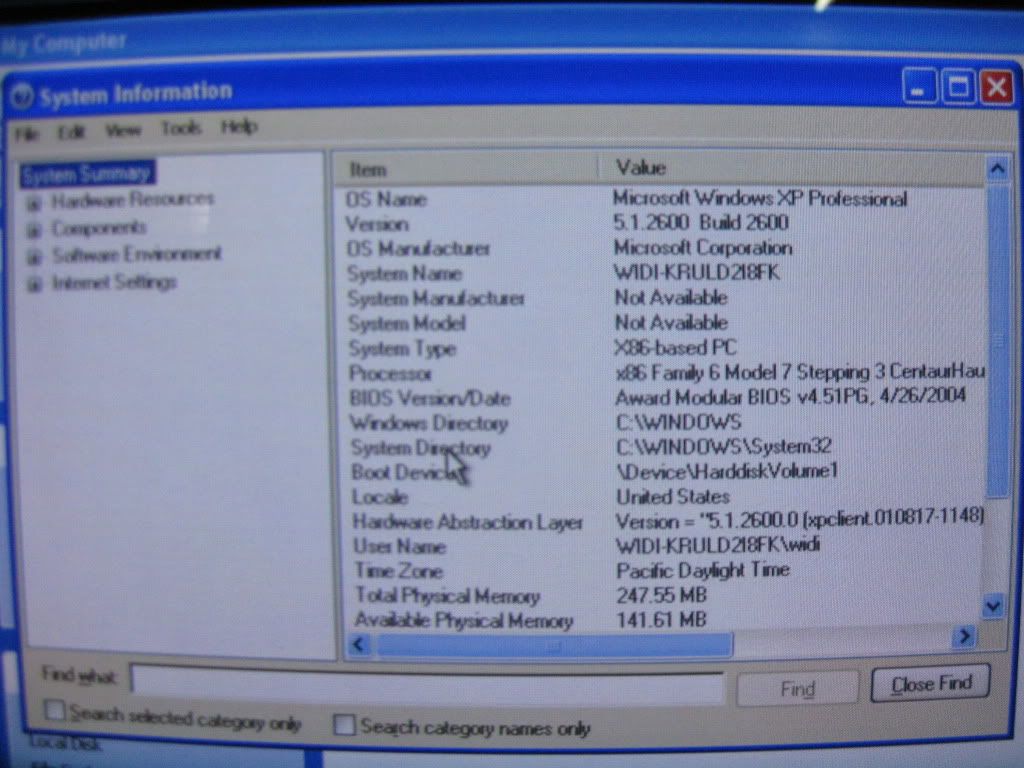Maximize the System Information window
Screen dimensions: 1024x768
click(x=958, y=86)
